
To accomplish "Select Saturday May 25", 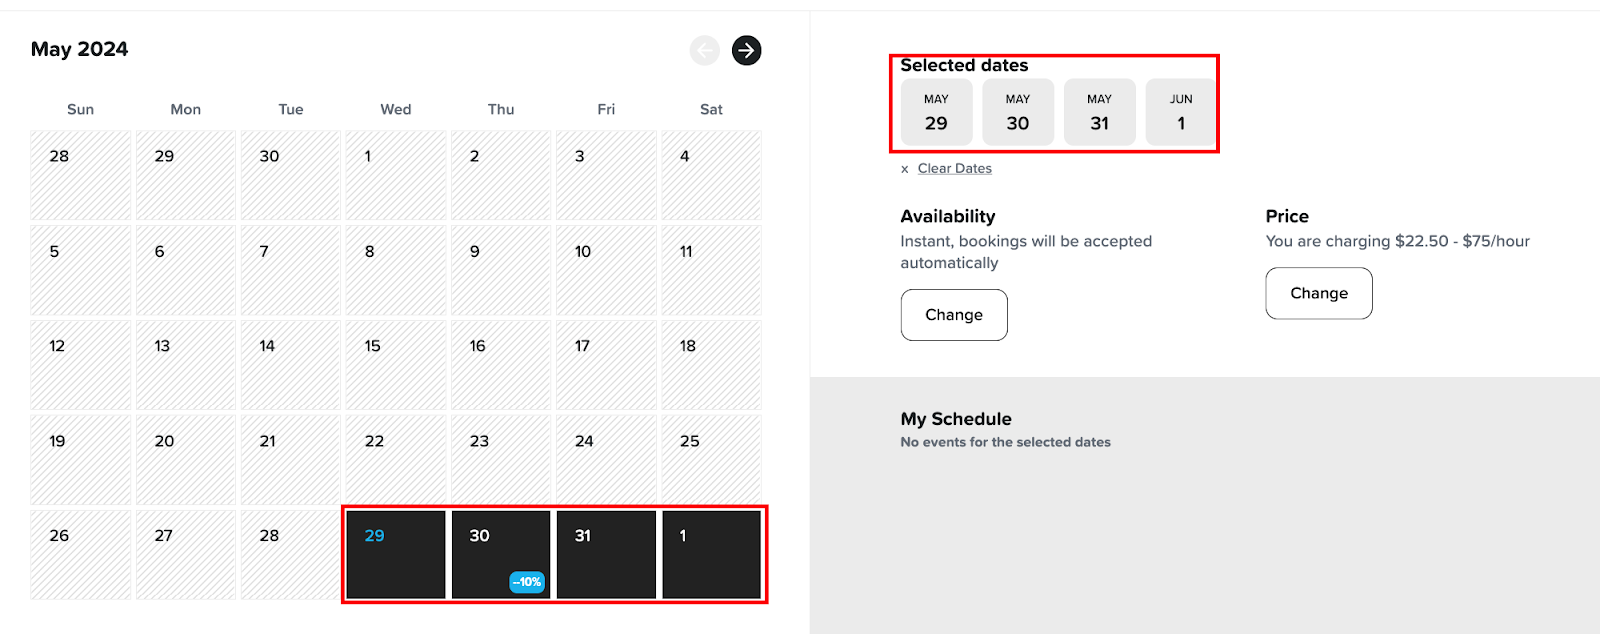I will (x=711, y=460).
